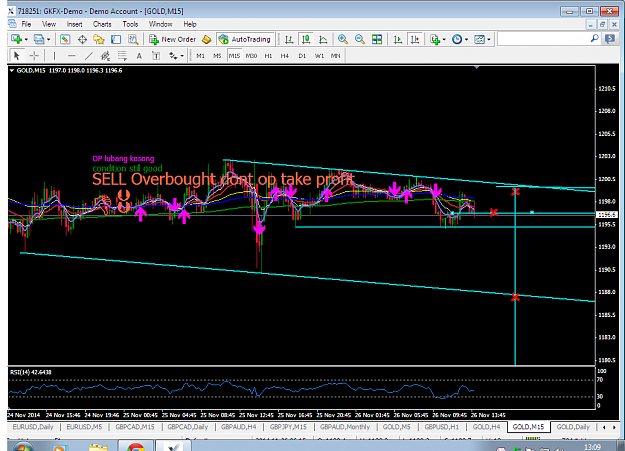Click the GOLD,M15 chart title triangle
The image size is (625, 451).
(x=12, y=71)
